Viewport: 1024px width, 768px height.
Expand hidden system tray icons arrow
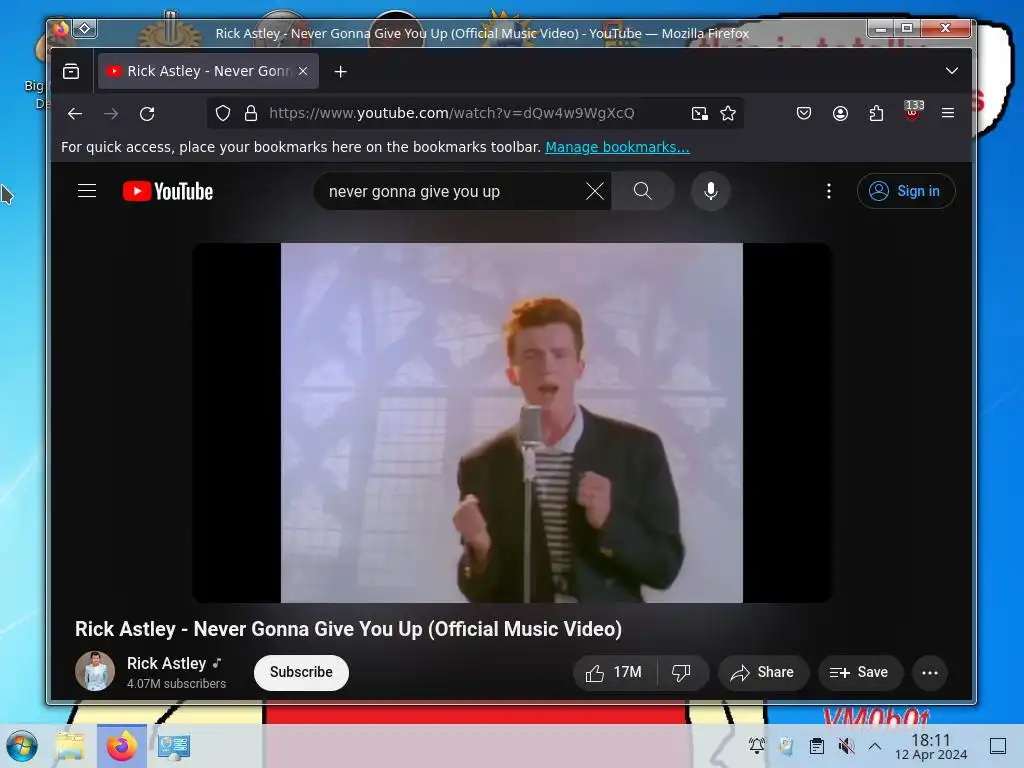coord(875,746)
